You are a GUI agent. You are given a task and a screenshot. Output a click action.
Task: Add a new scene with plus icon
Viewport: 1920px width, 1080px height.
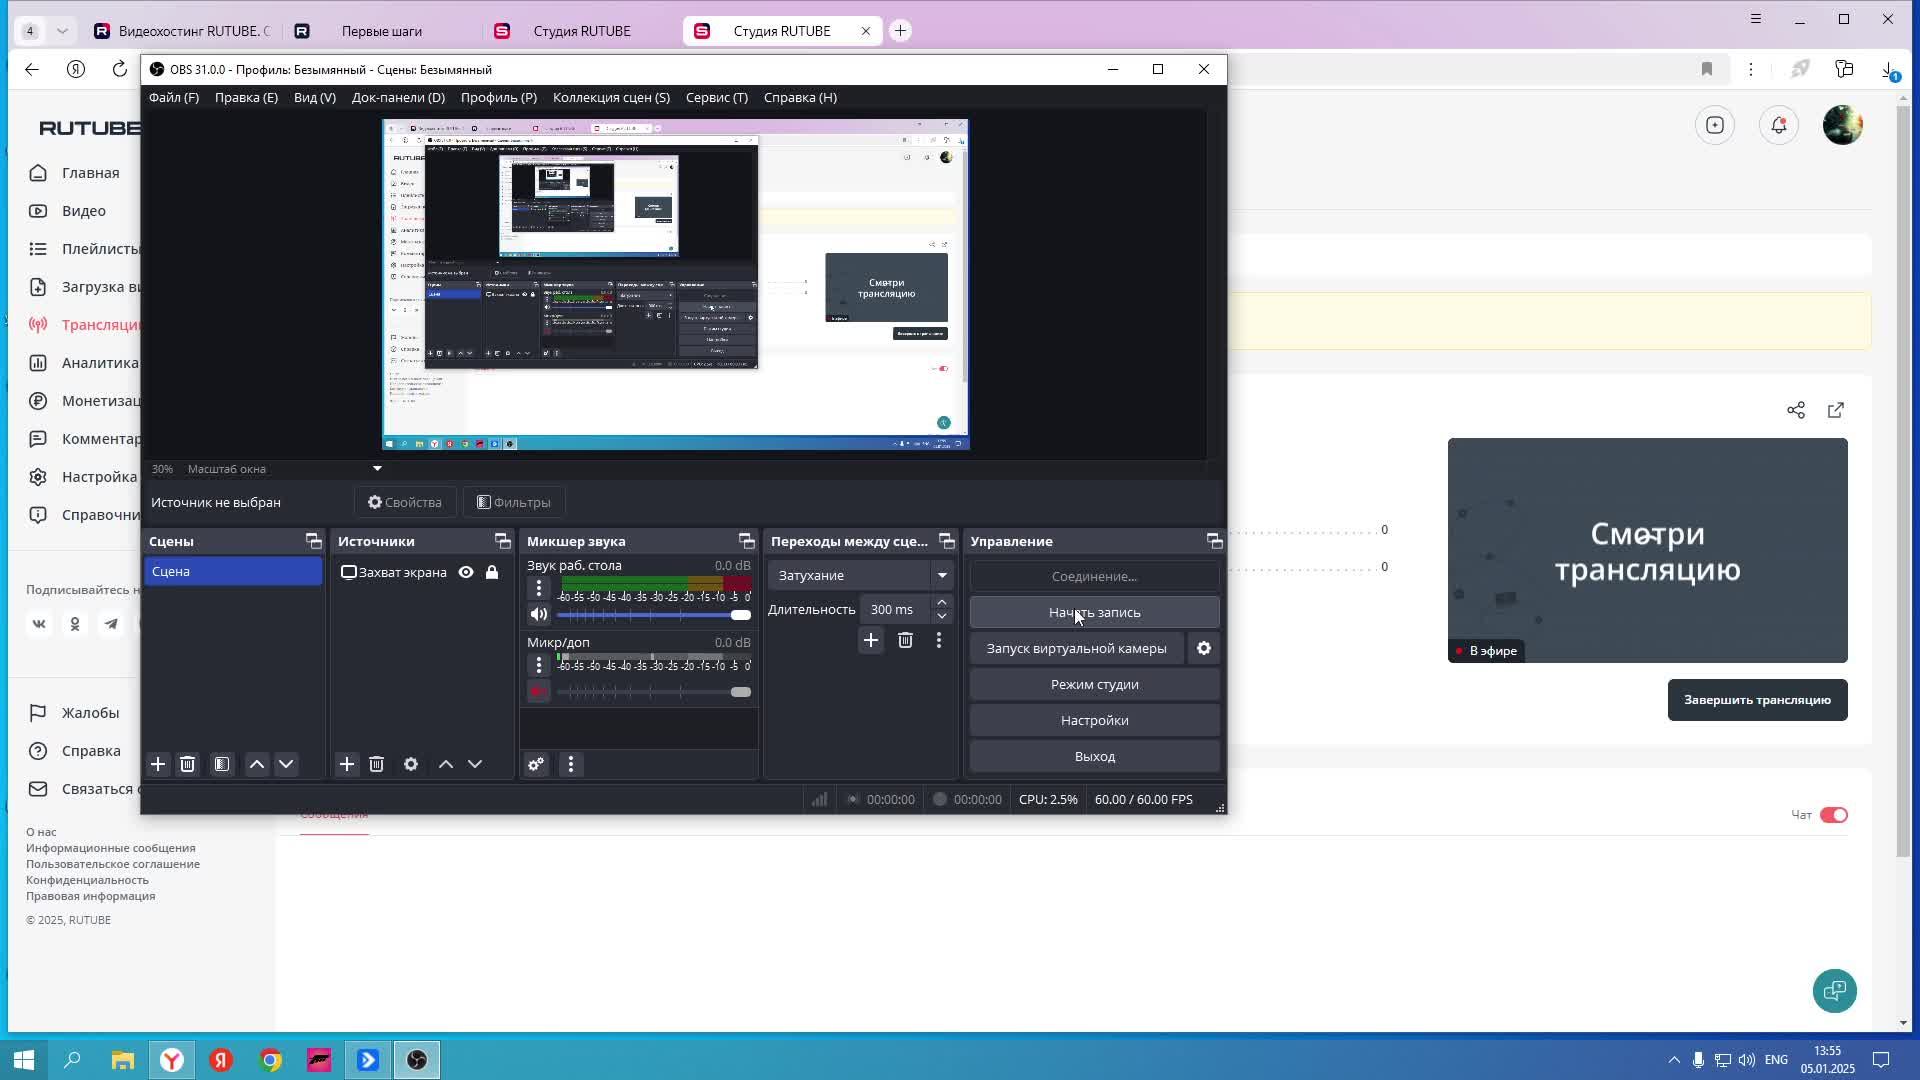point(158,764)
